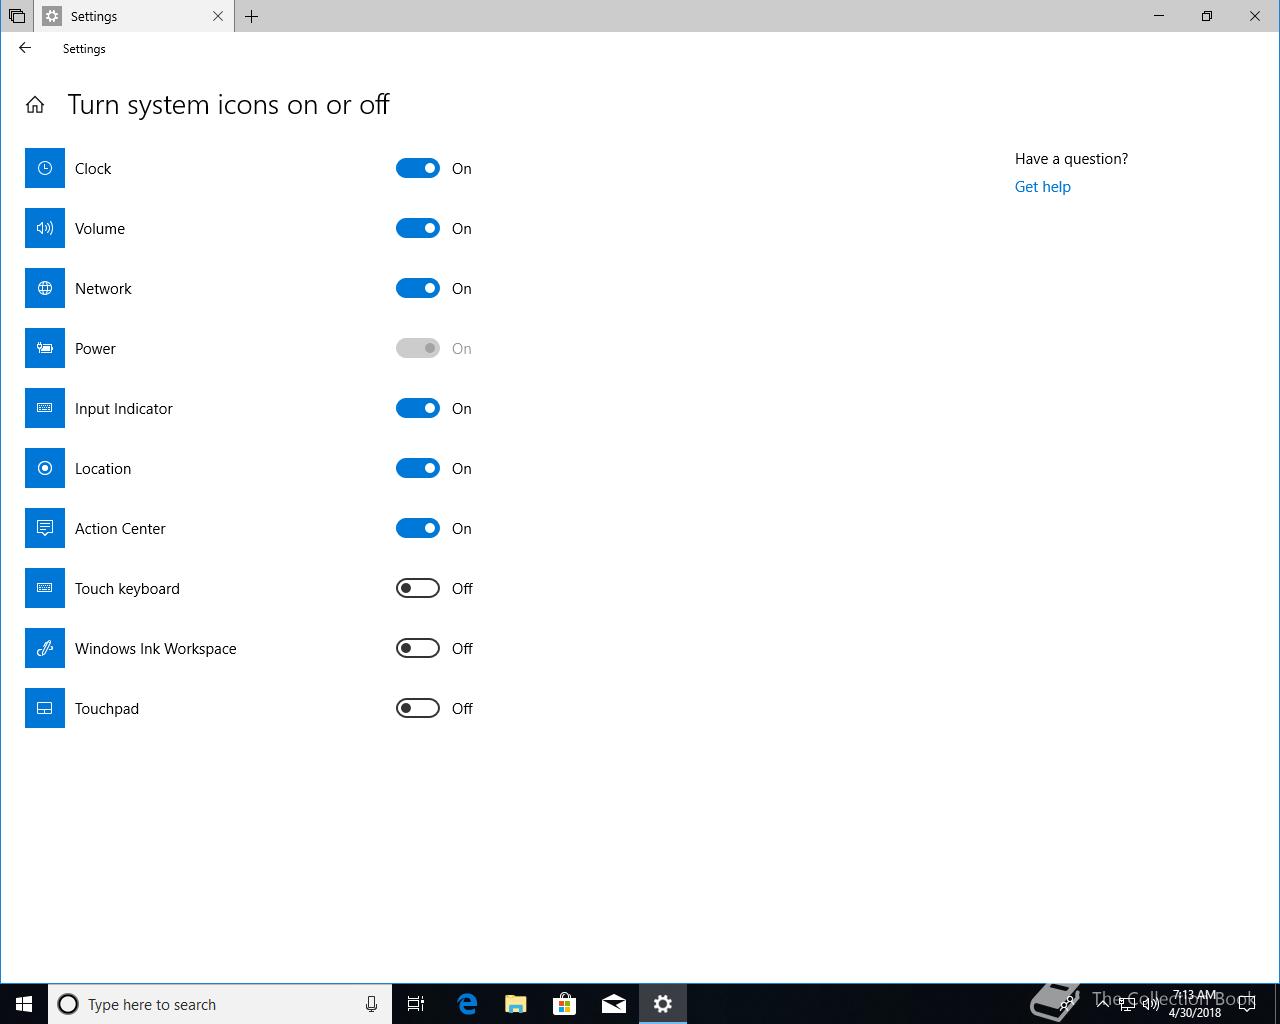1280x1024 pixels.
Task: Open a new tab with plus button
Action: click(x=251, y=16)
